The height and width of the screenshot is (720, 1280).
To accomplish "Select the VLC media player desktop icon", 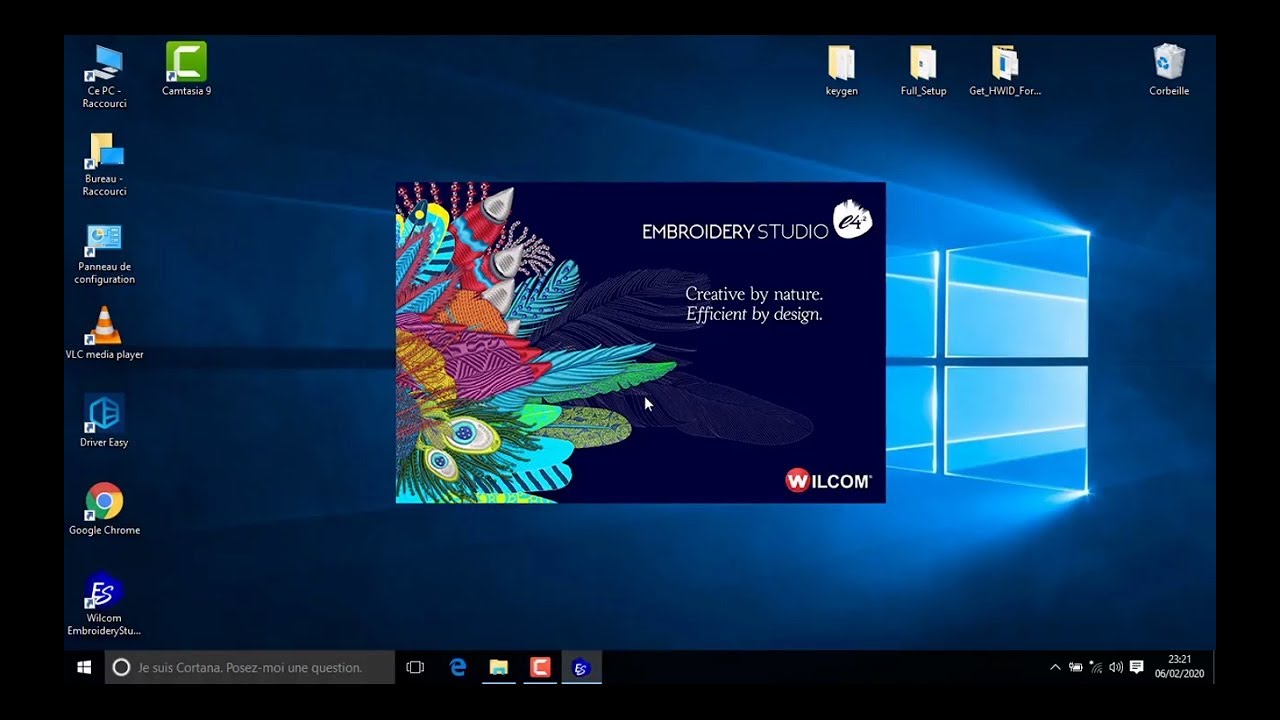I will tap(104, 334).
